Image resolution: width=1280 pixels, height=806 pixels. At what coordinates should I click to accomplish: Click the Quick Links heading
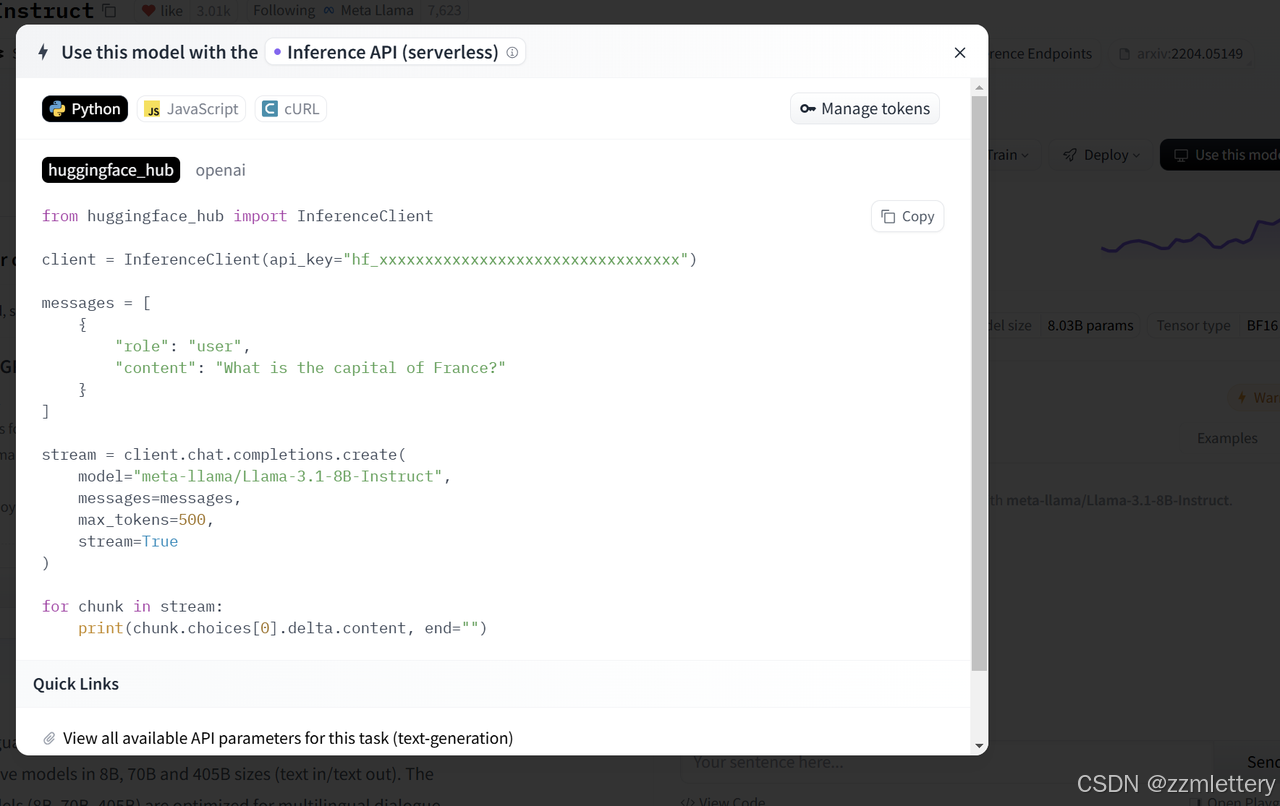[76, 684]
